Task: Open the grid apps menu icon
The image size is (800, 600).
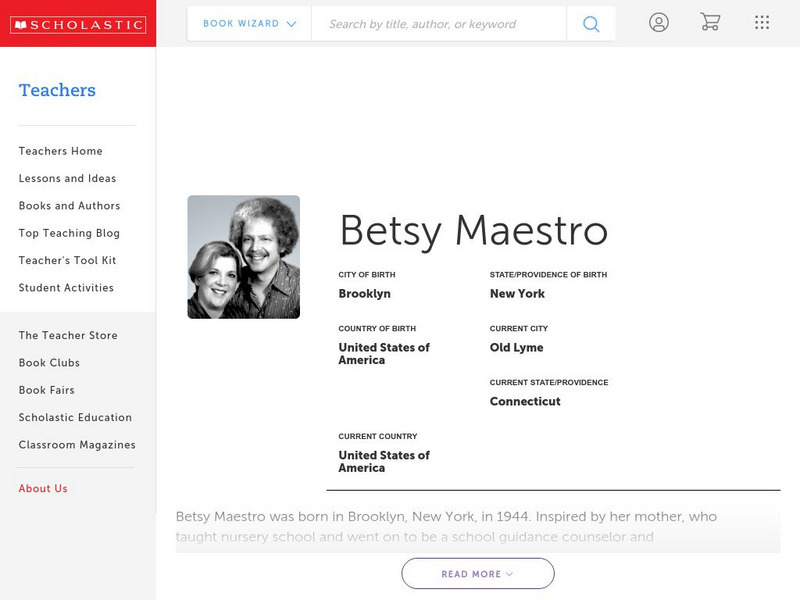Action: [x=761, y=22]
